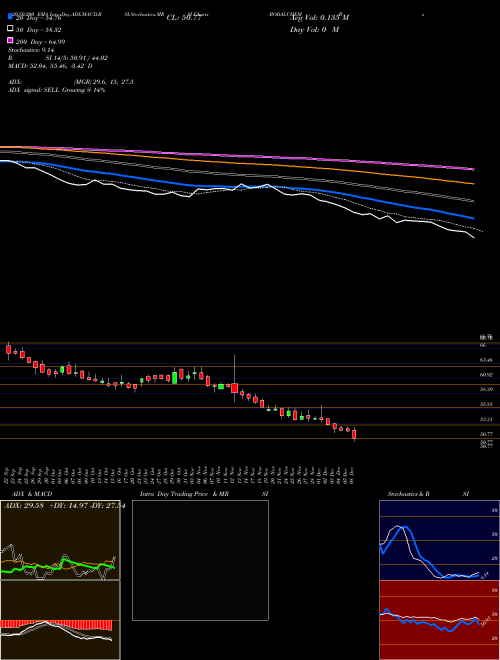Click the 'ADX signal: SELL Growing @ 14%' line
Image resolution: width=500 pixels, height=660 pixels.
[x=56, y=90]
